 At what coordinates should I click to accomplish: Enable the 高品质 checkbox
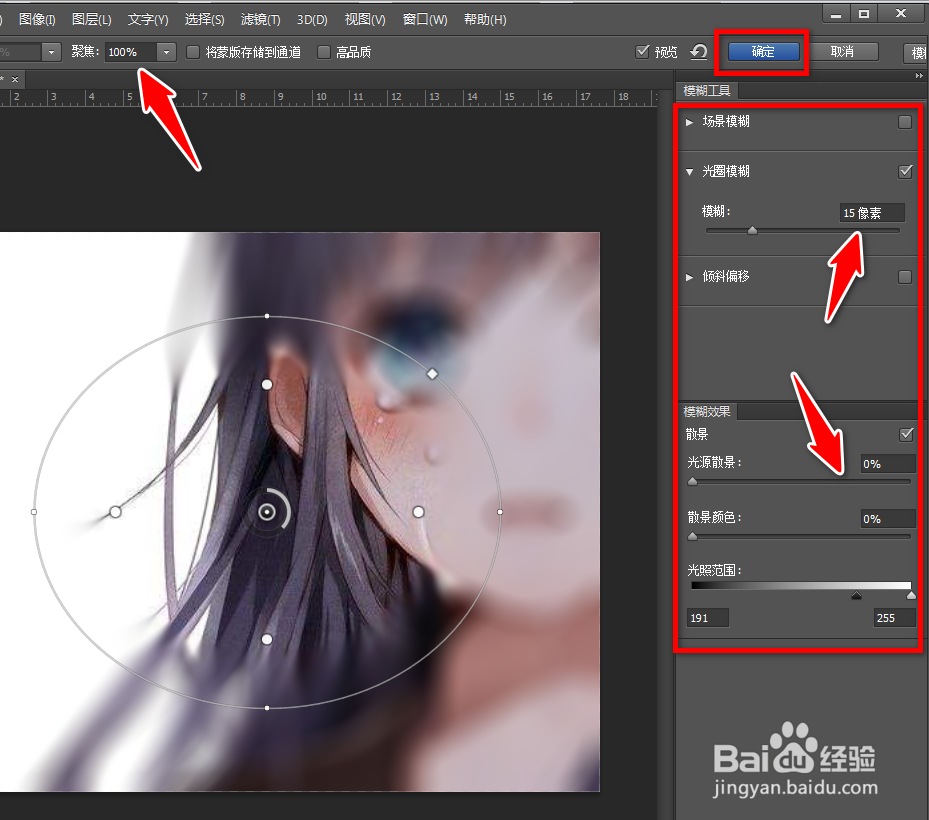tap(323, 52)
